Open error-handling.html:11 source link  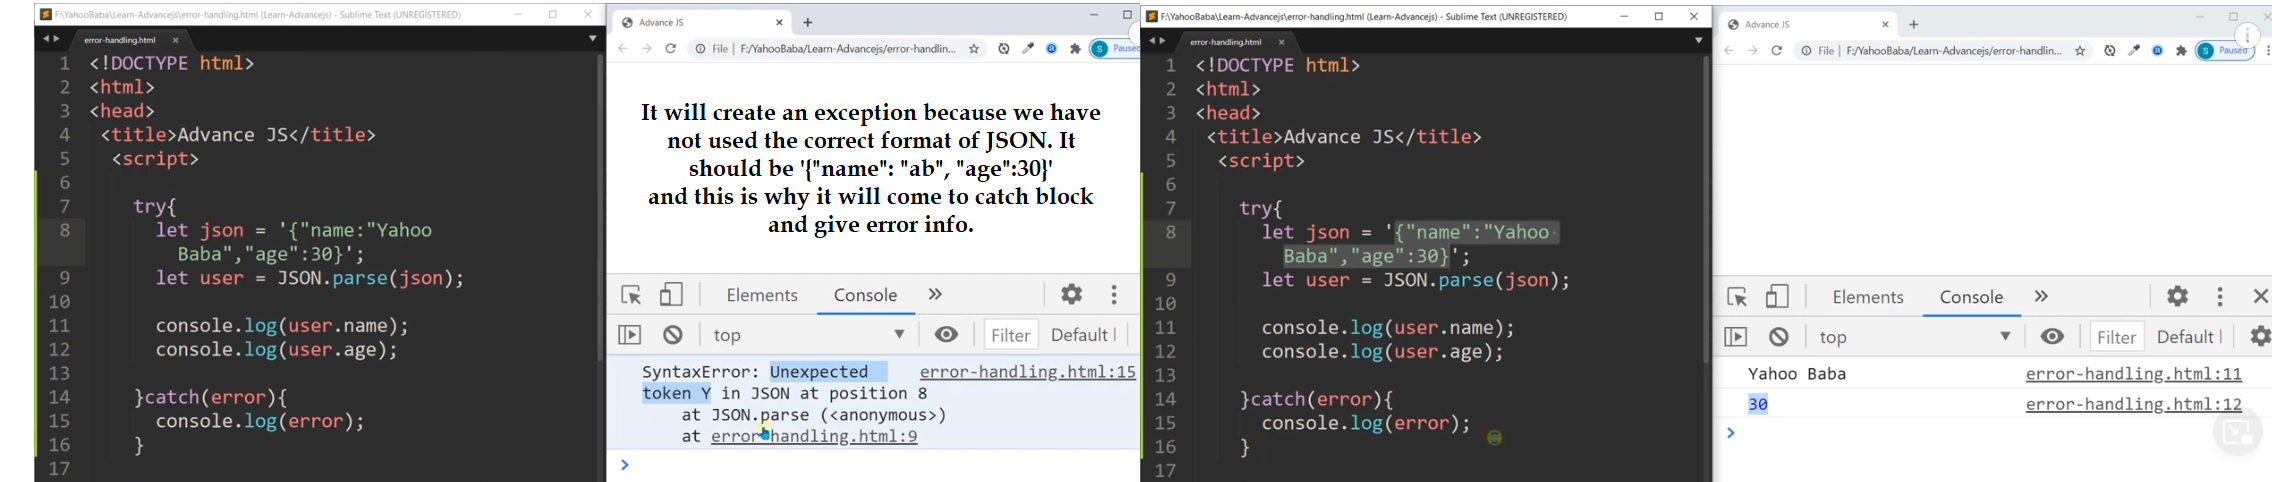tap(2133, 374)
